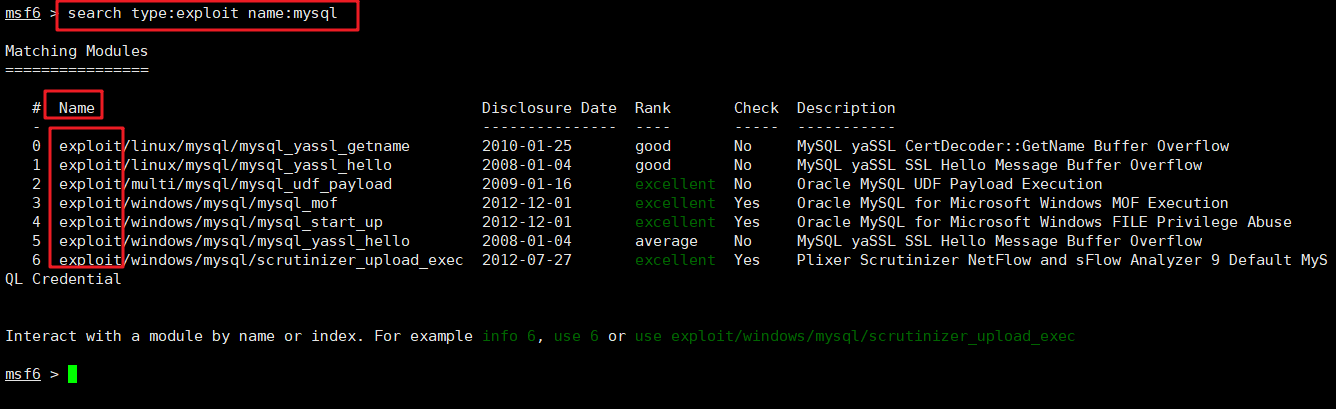Click excellent rank of mysql_udf_payload row

click(675, 184)
